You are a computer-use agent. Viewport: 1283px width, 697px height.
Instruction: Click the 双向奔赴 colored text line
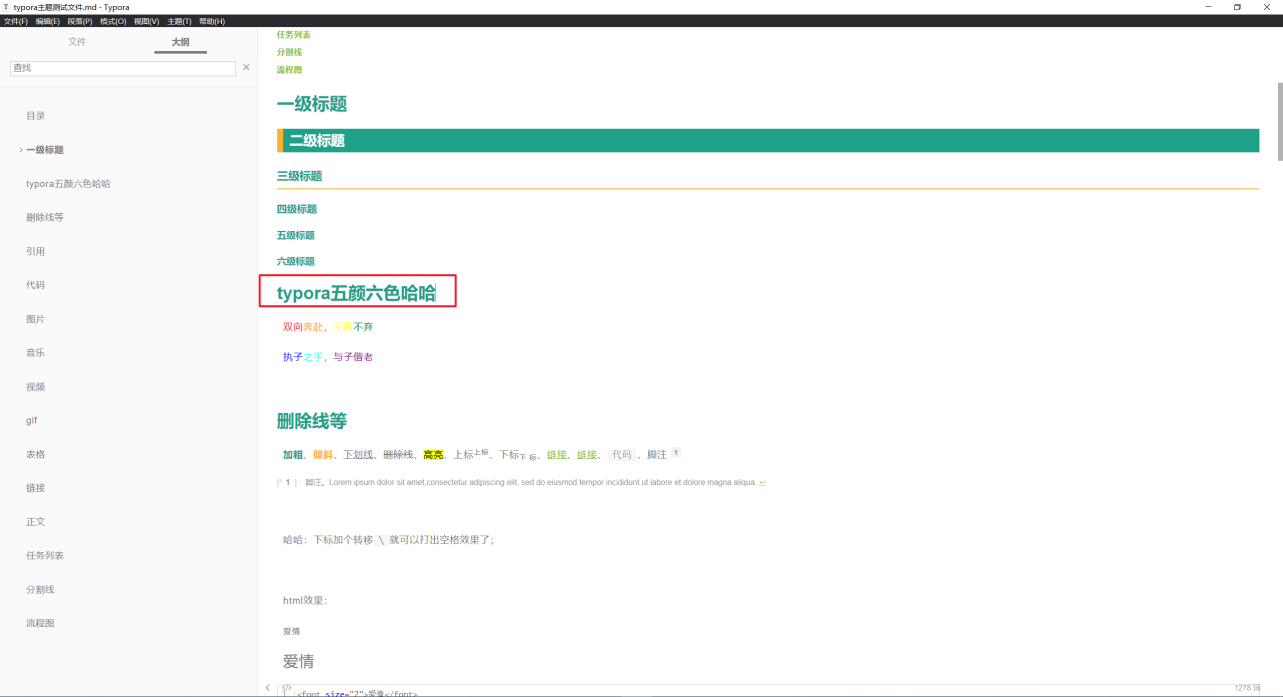click(x=328, y=327)
